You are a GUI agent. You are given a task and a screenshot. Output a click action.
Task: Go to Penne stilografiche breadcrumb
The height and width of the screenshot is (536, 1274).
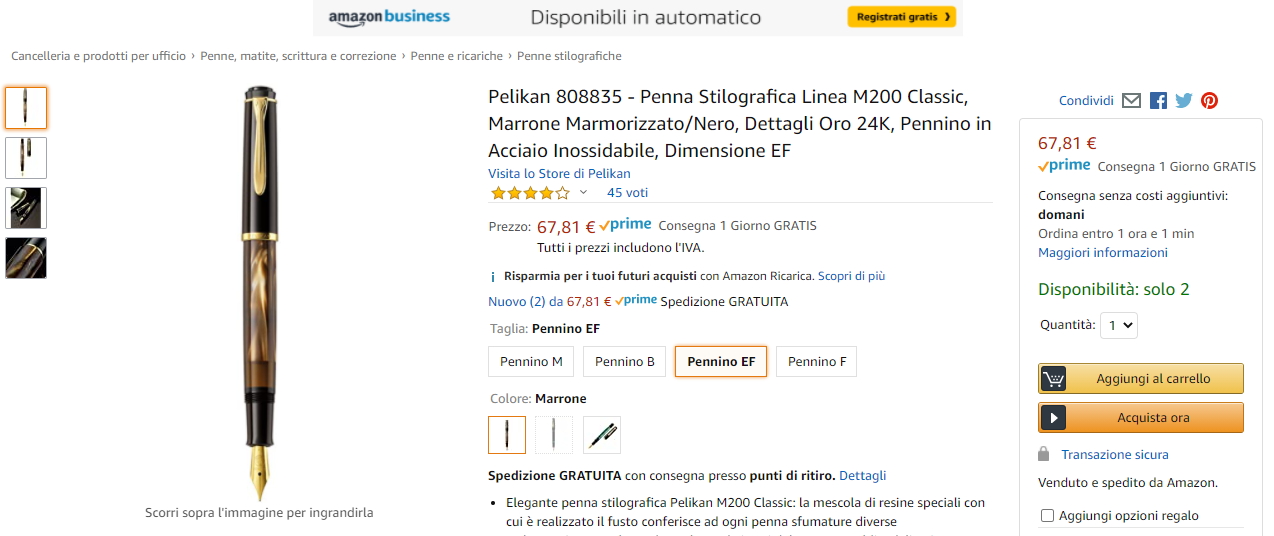pyautogui.click(x=569, y=56)
